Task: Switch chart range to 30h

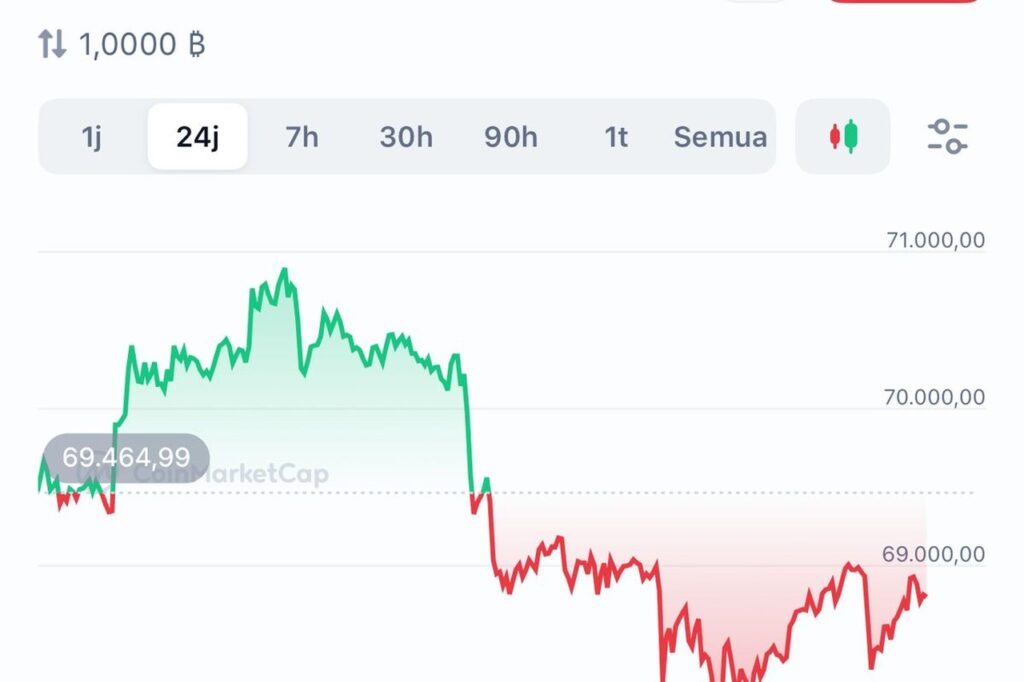Action: click(x=406, y=137)
